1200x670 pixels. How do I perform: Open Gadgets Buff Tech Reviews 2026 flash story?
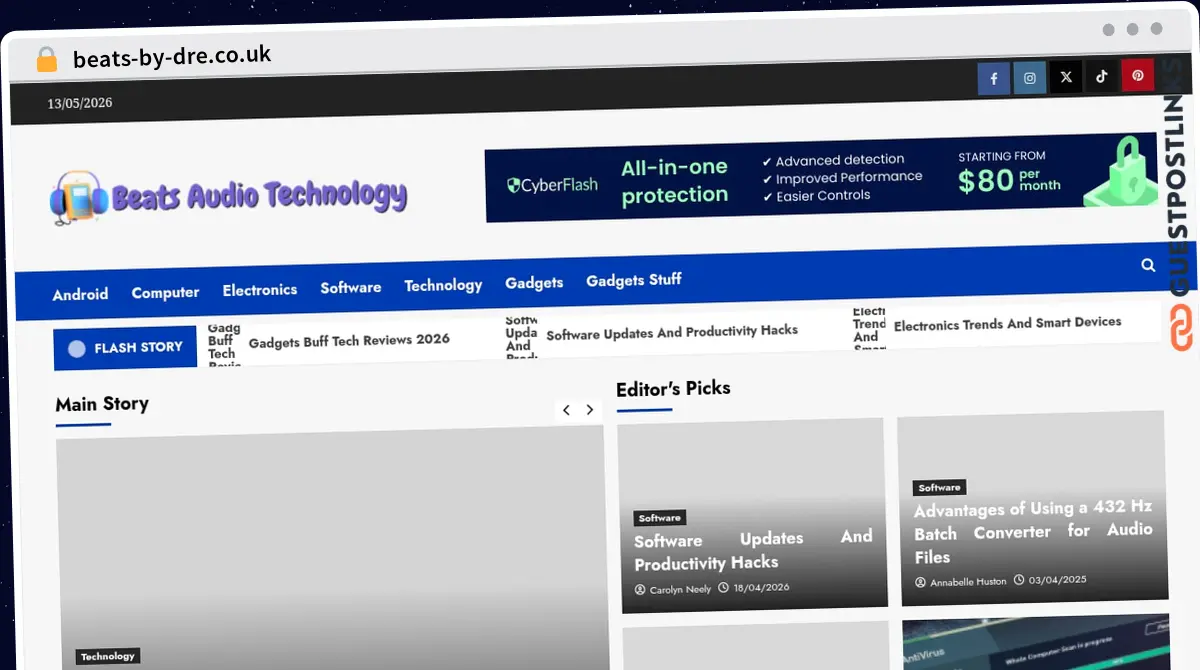(349, 340)
